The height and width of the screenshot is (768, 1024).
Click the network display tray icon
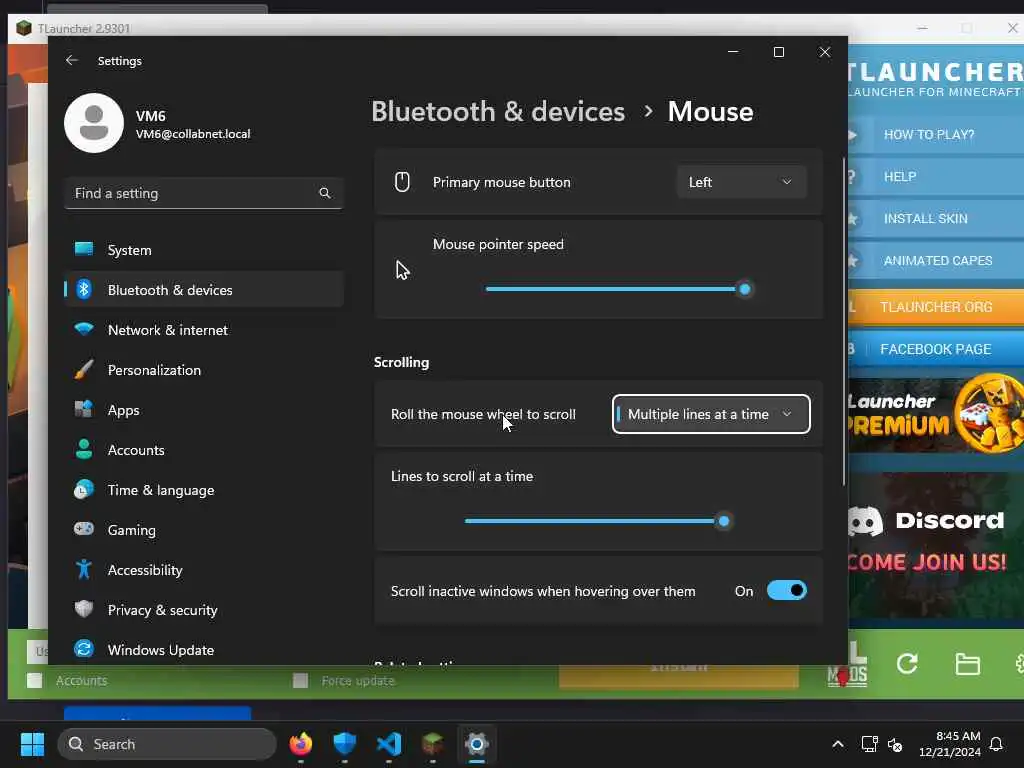(869, 744)
